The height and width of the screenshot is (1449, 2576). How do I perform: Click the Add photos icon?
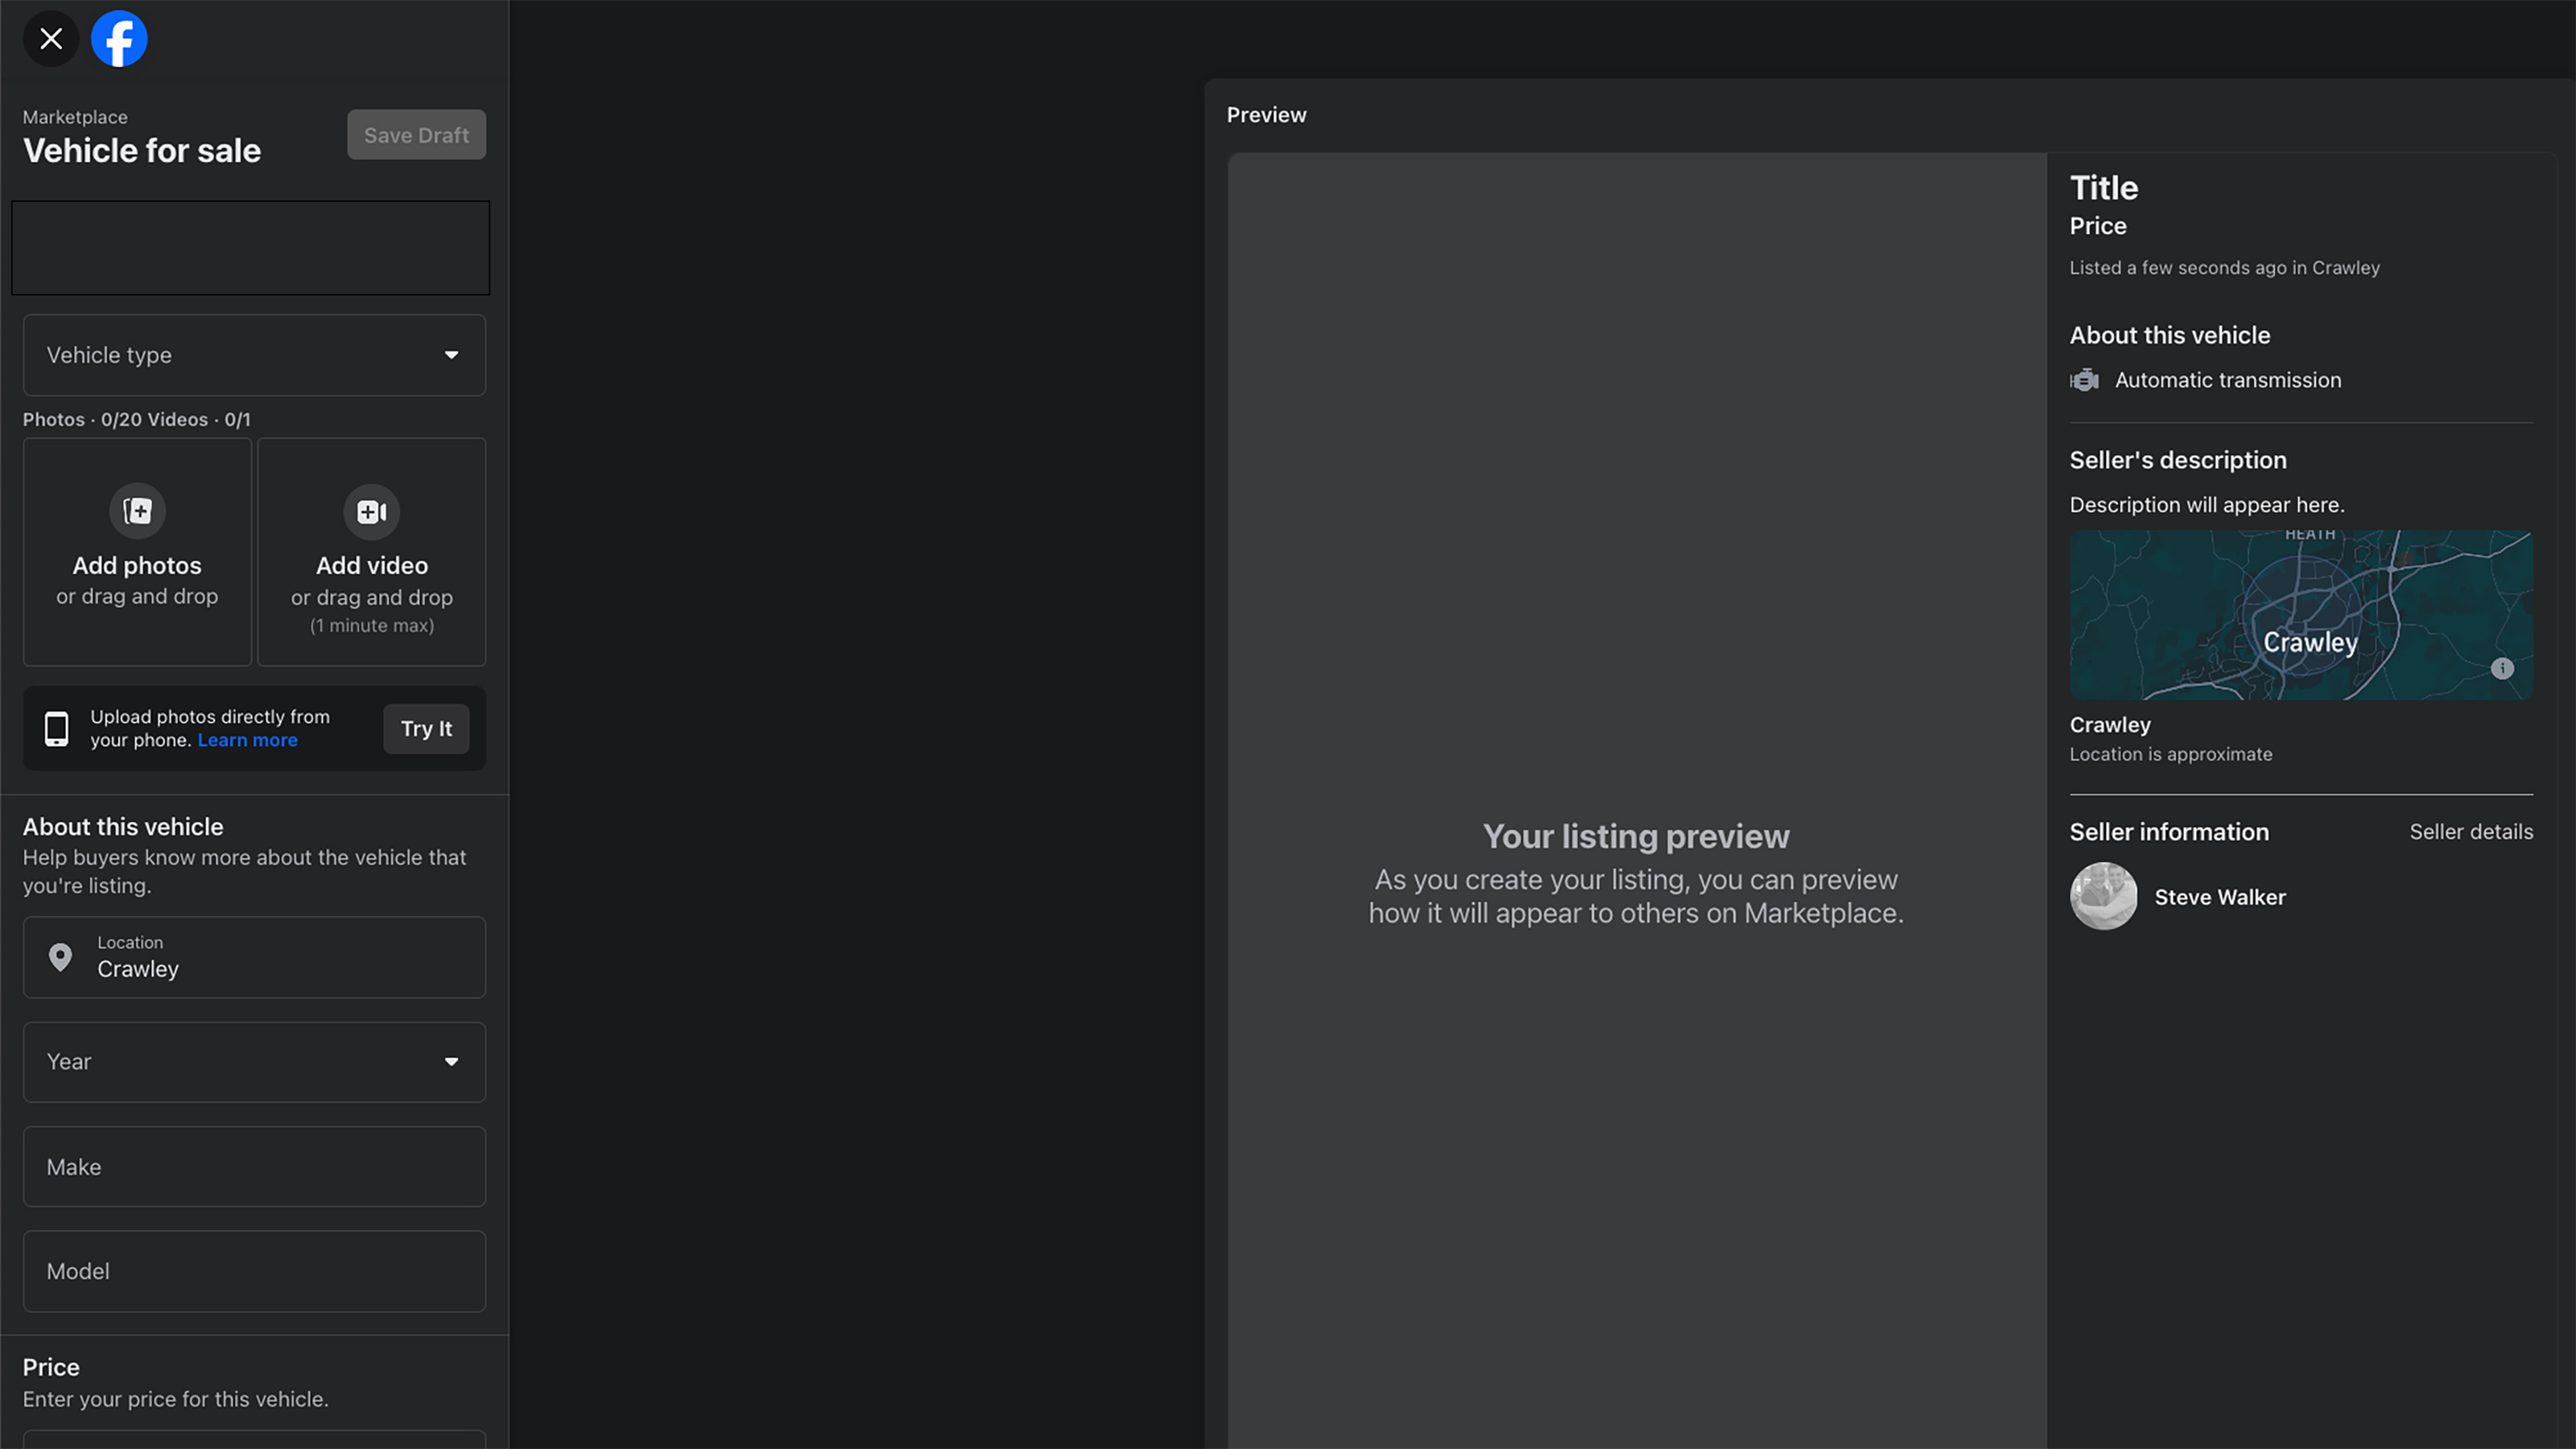[x=137, y=511]
